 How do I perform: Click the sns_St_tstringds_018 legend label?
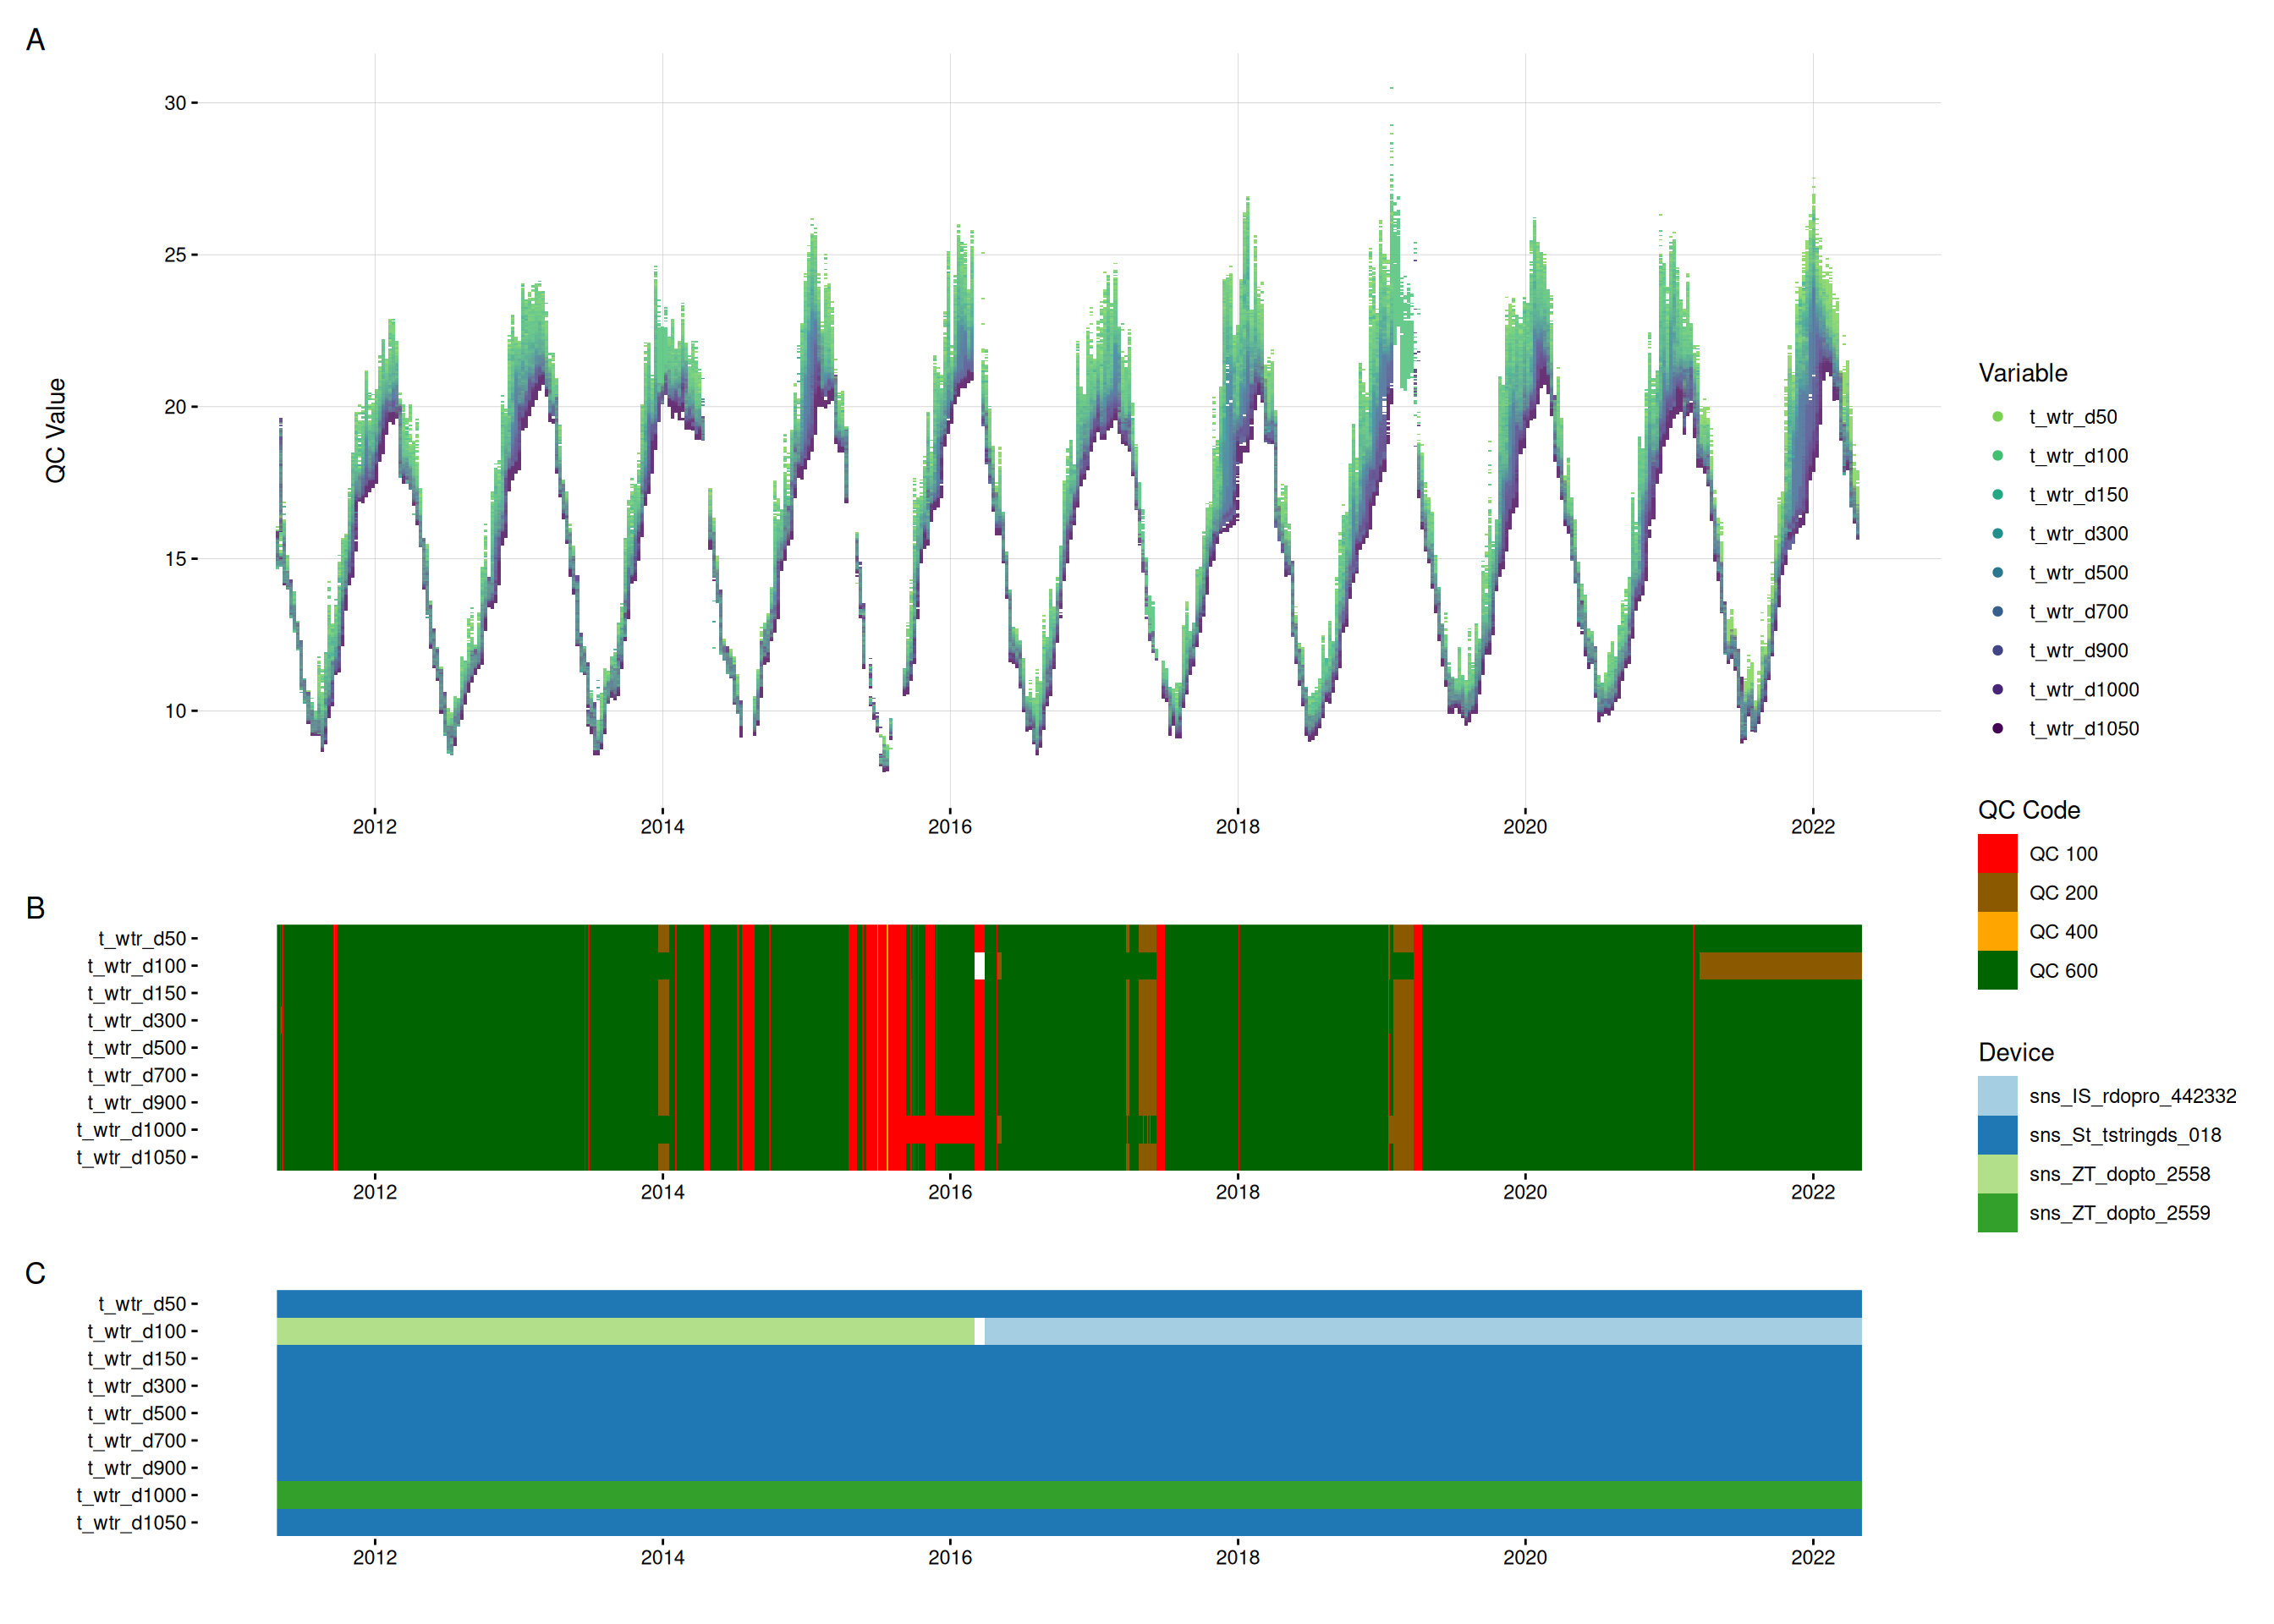2124,1135
